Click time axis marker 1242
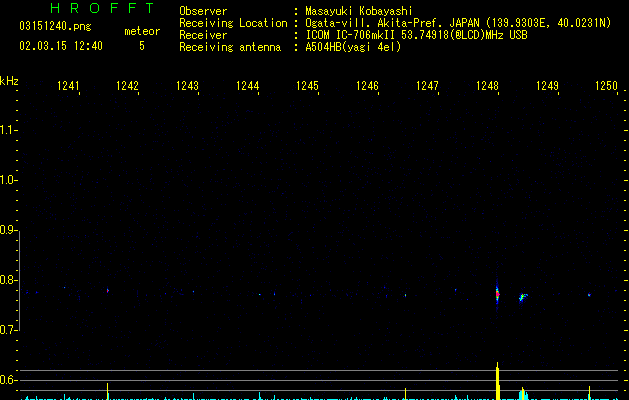629x400 pixels. click(127, 86)
